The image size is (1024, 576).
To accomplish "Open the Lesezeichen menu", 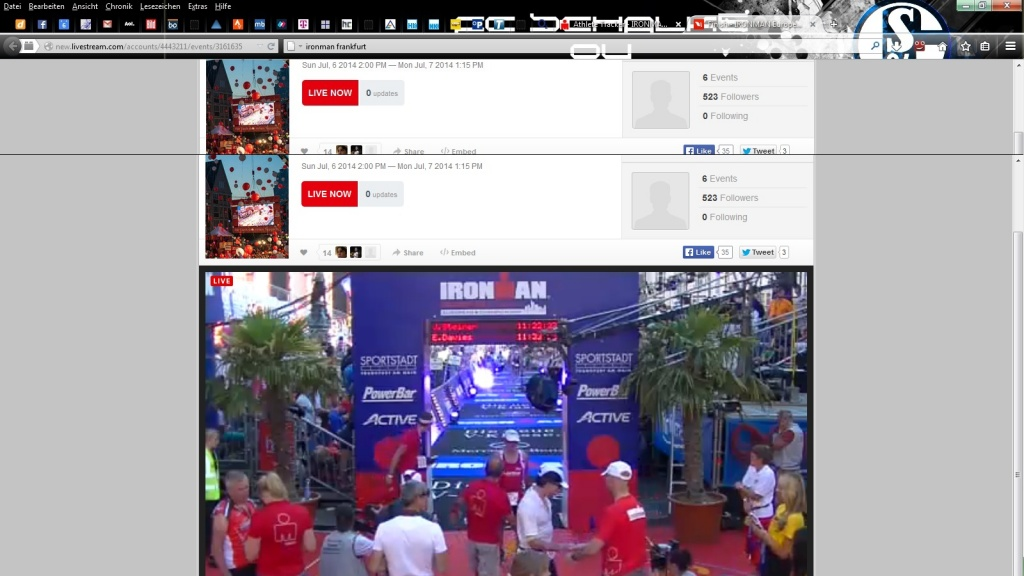I will tap(160, 6).
